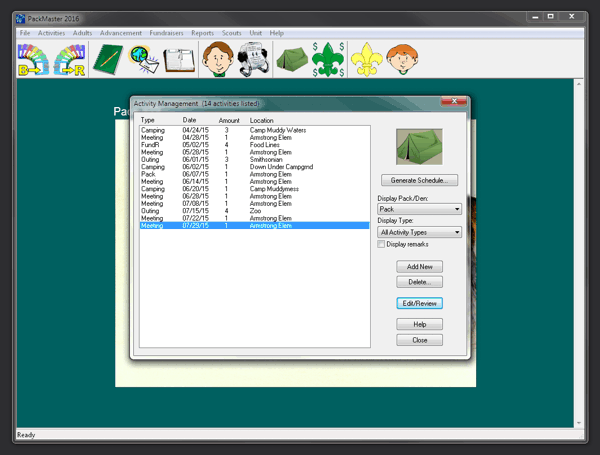Click the Edit/Review button

point(419,303)
